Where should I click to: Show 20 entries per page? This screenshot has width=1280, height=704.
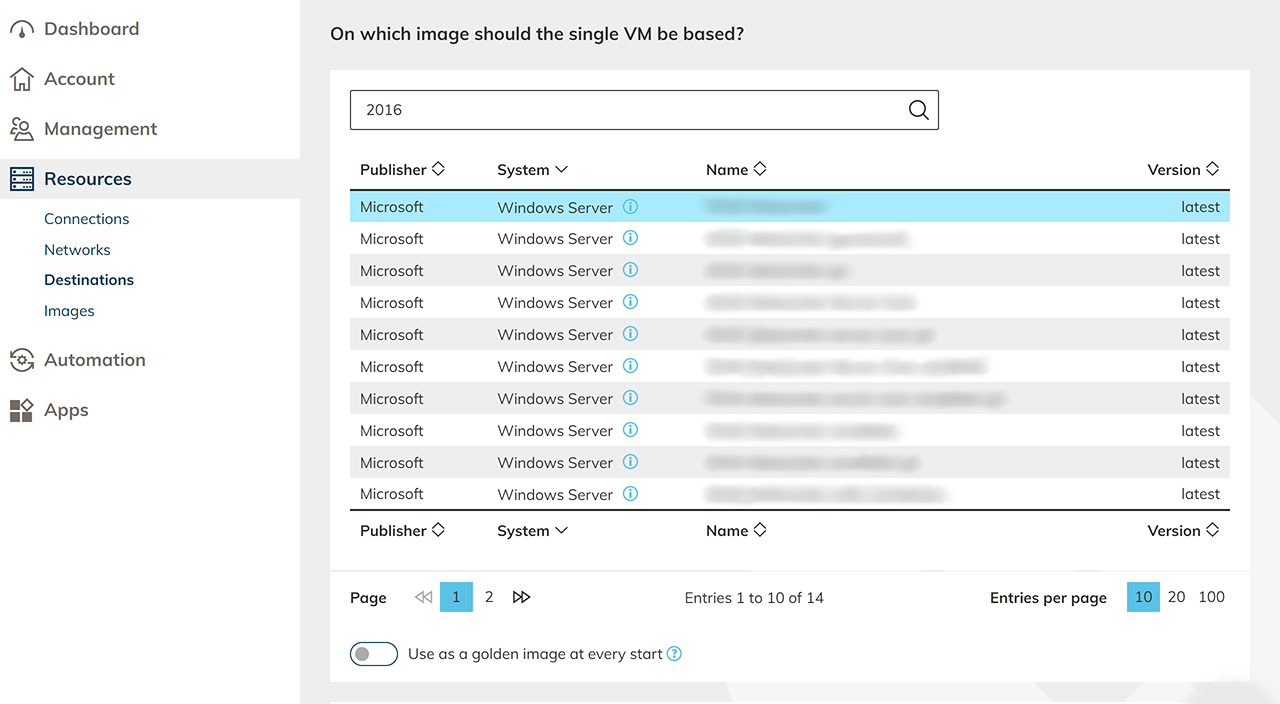tap(1176, 597)
